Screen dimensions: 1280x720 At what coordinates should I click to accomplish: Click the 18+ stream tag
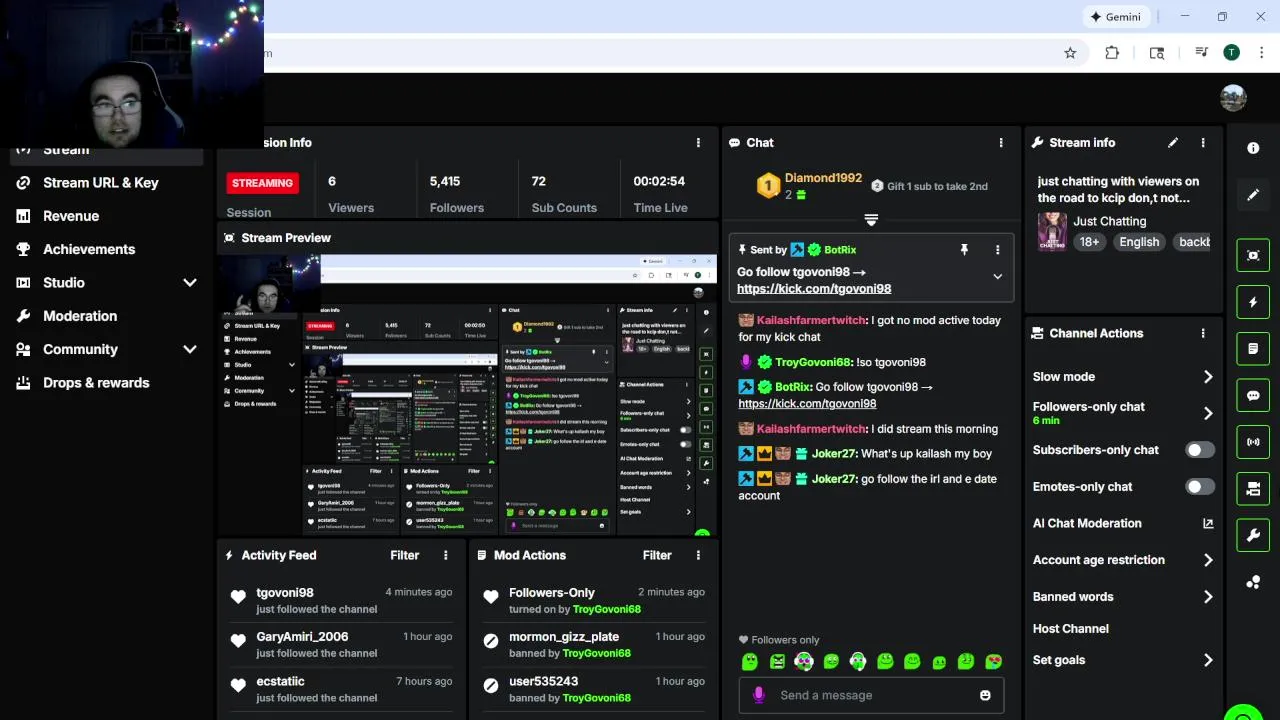[x=1089, y=242]
